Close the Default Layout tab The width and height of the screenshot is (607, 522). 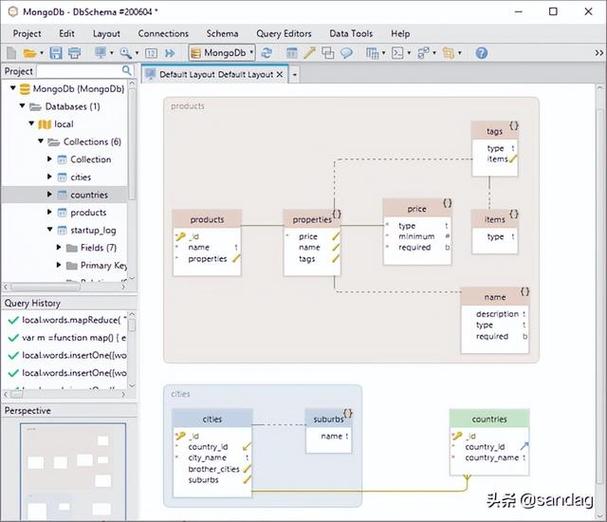(280, 74)
